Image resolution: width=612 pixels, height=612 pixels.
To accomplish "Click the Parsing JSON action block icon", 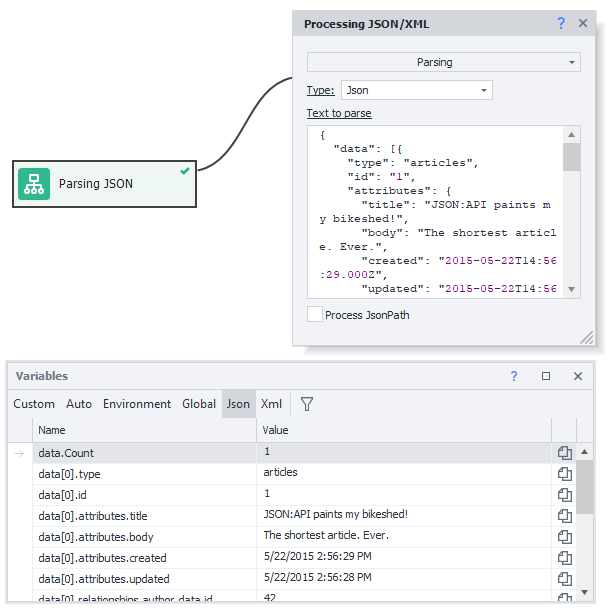I will click(x=34, y=184).
